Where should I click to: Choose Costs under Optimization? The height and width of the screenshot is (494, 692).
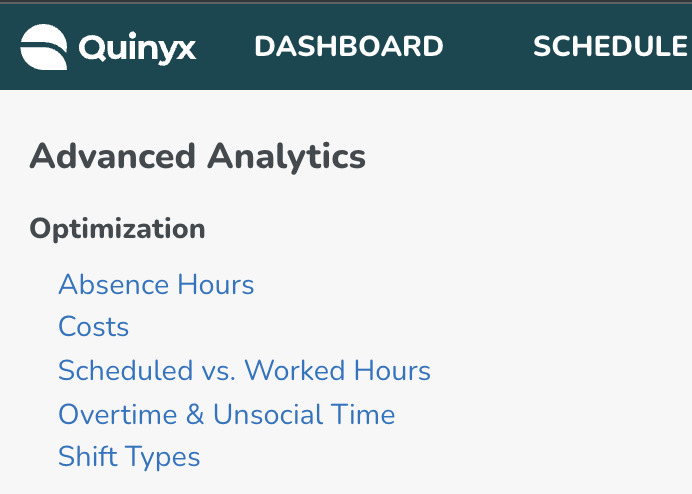point(94,327)
